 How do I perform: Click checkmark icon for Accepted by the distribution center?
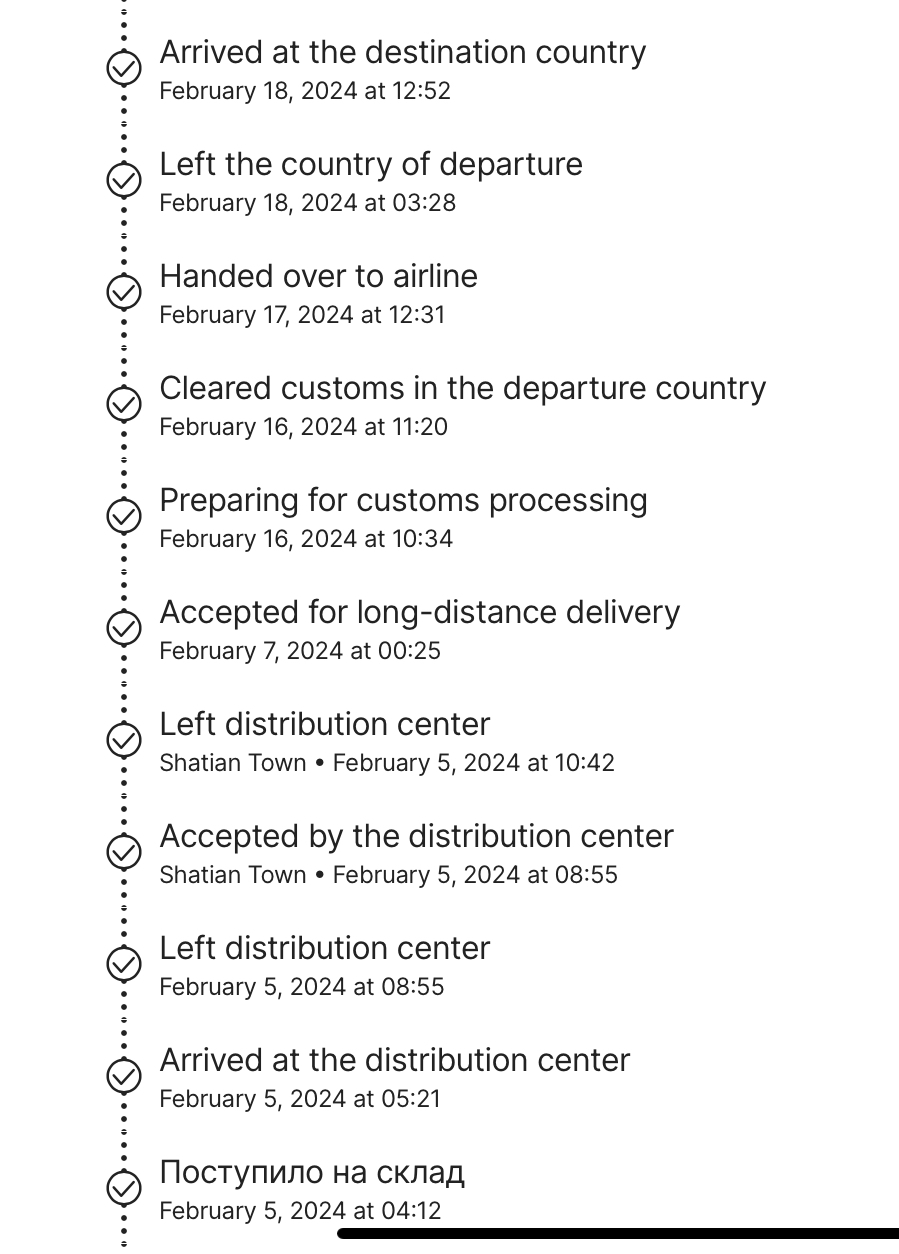(124, 852)
